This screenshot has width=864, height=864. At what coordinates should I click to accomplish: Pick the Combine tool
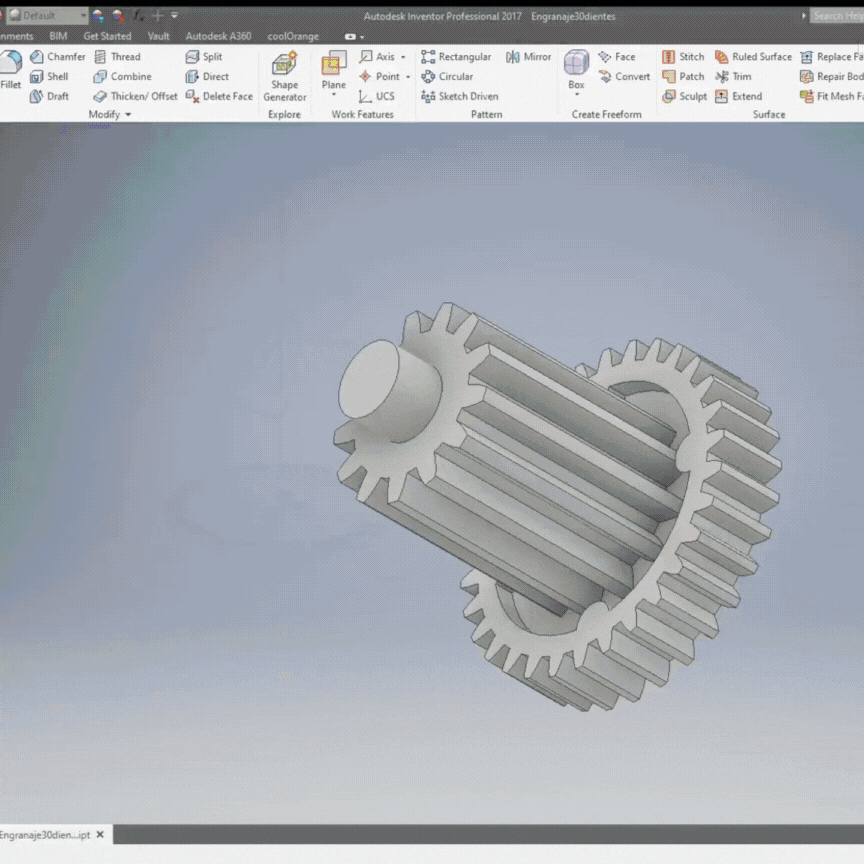coord(122,77)
